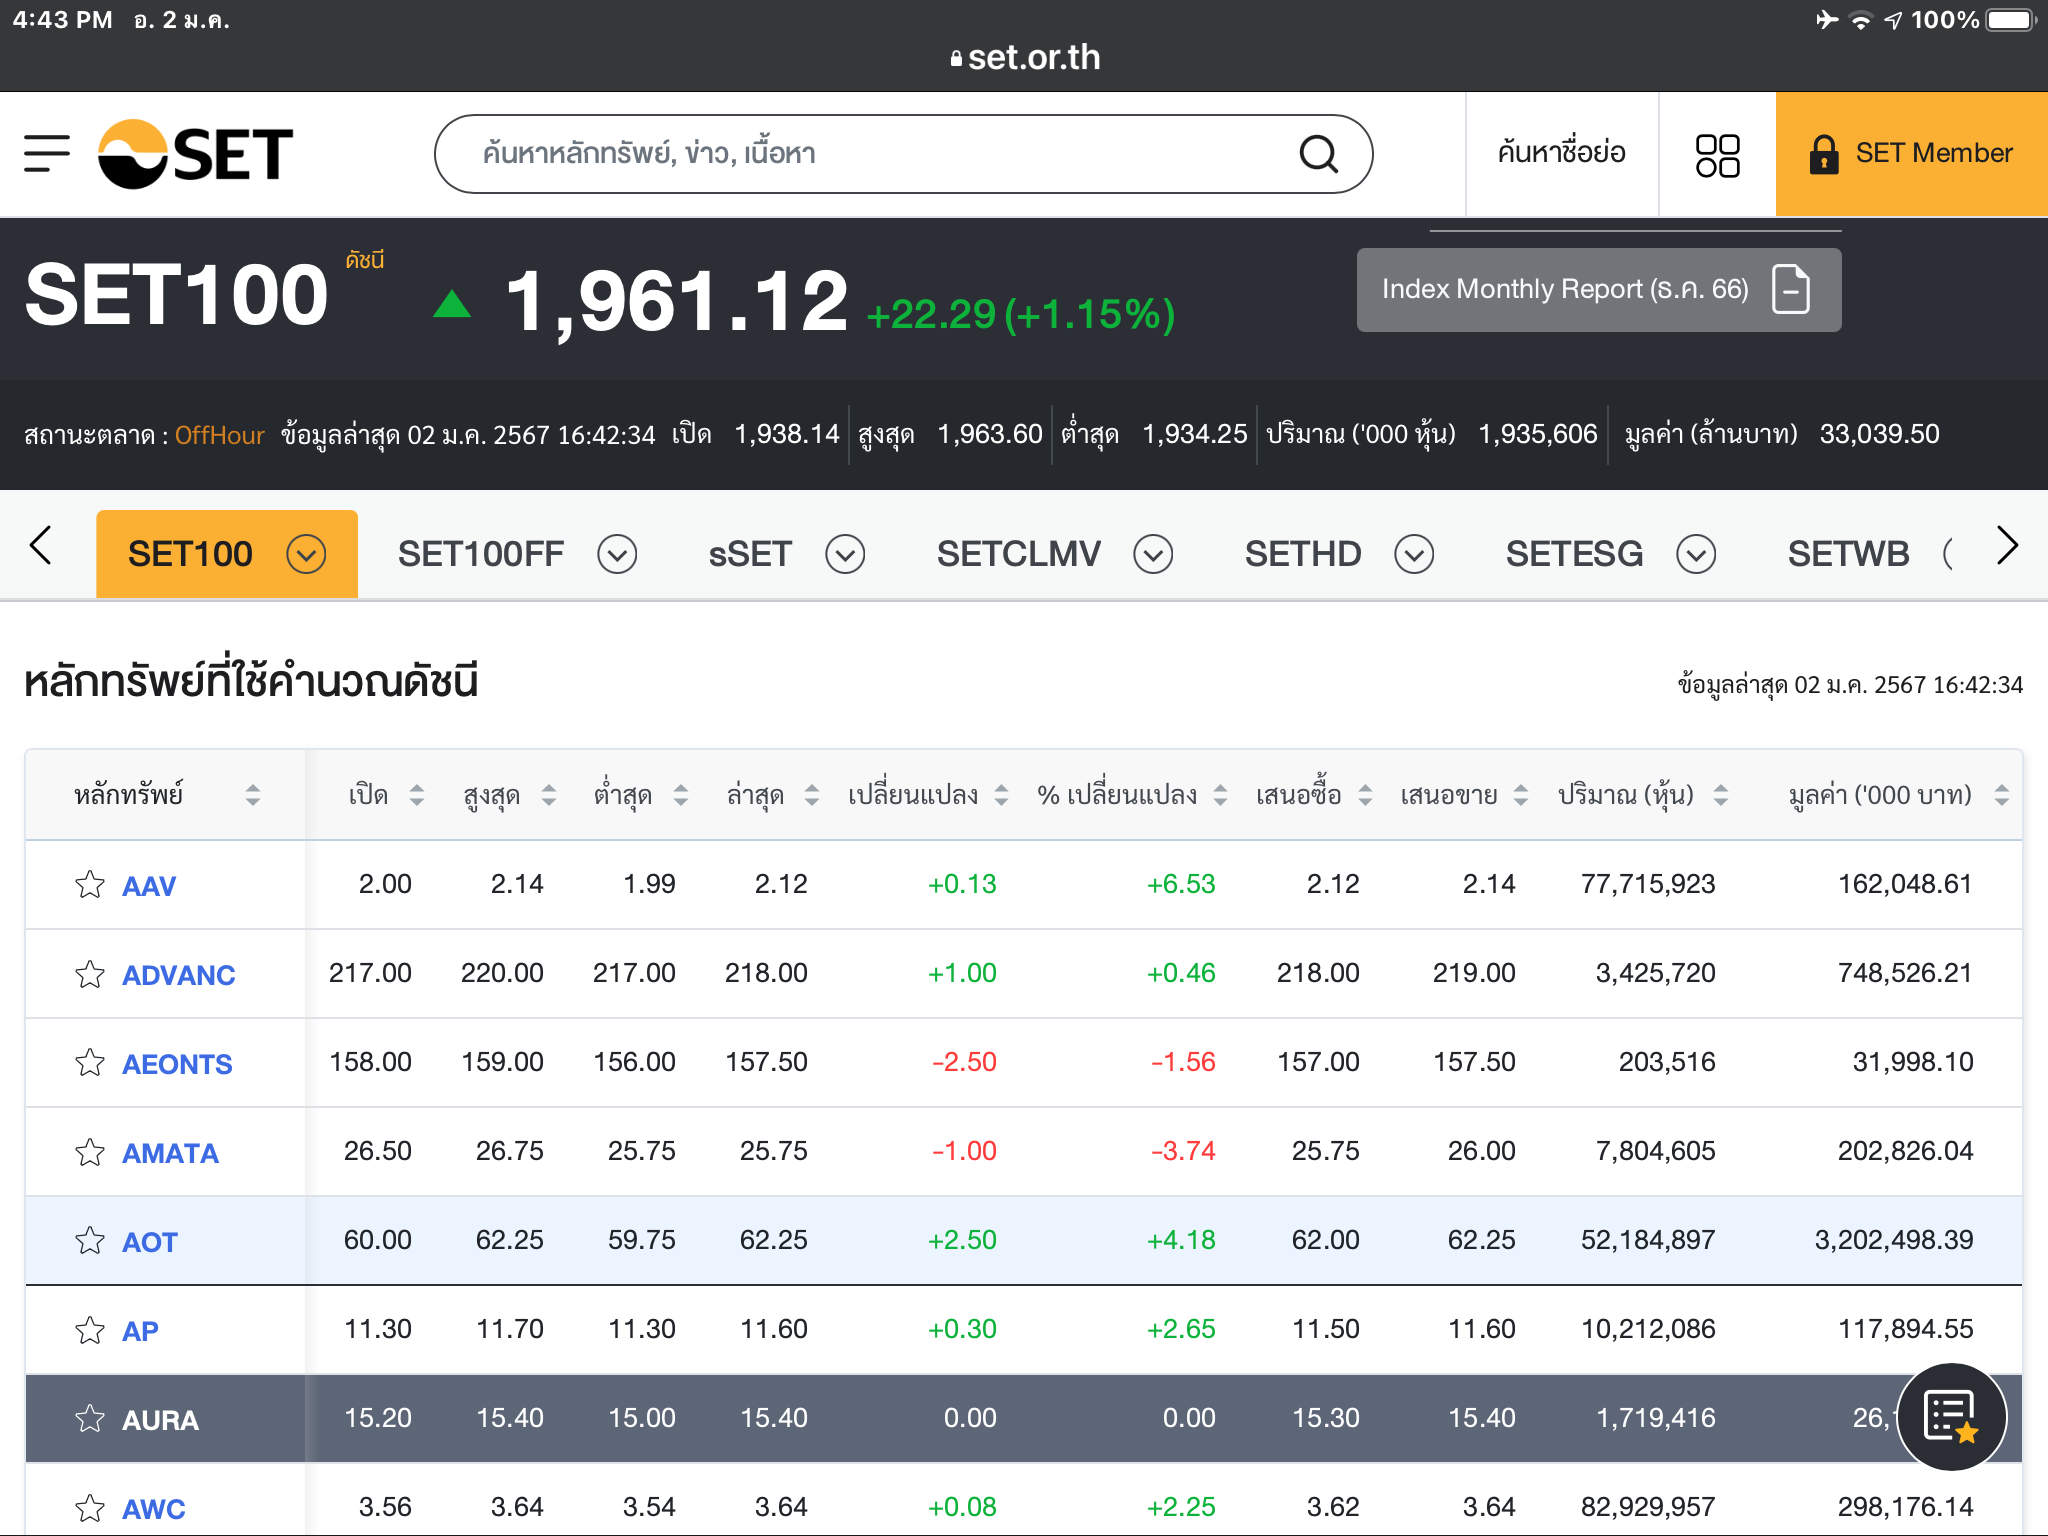Click the magnifier search icon
2048x1536 pixels.
[x=1318, y=154]
